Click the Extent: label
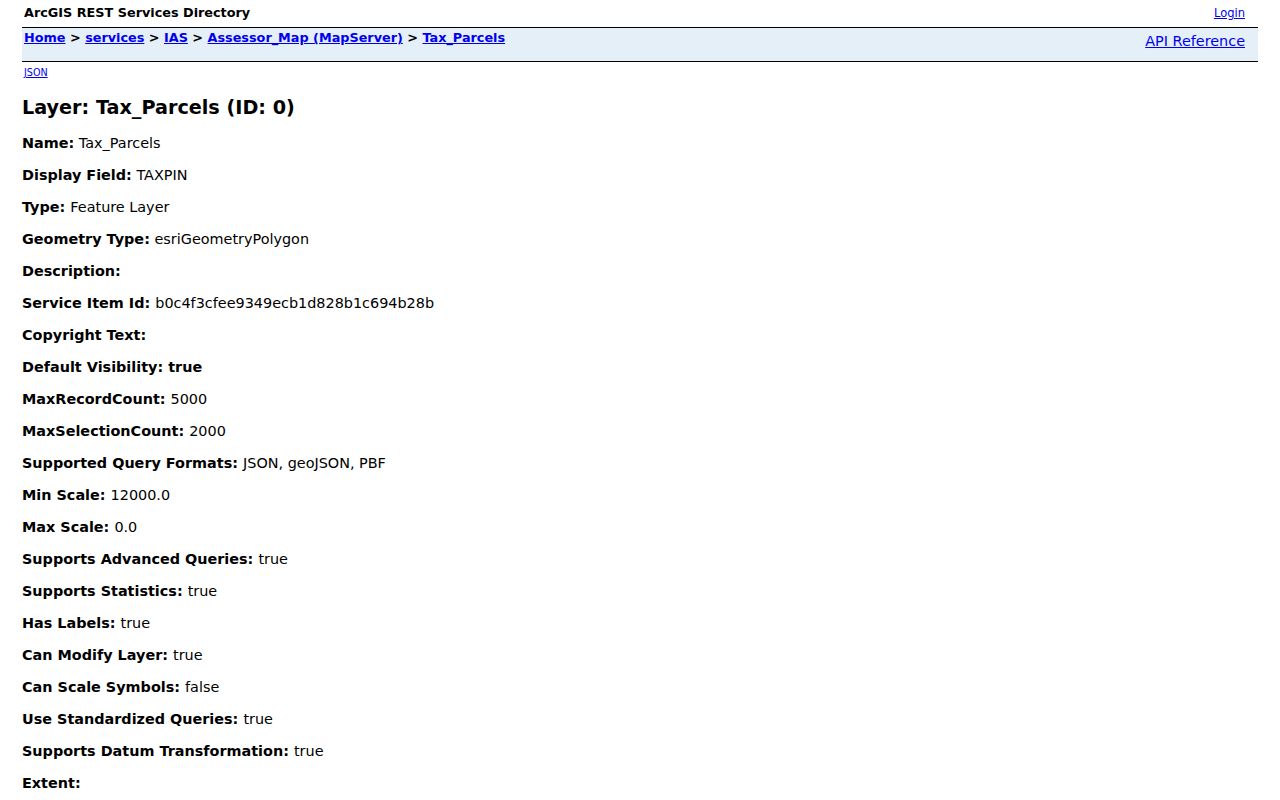 (x=51, y=783)
